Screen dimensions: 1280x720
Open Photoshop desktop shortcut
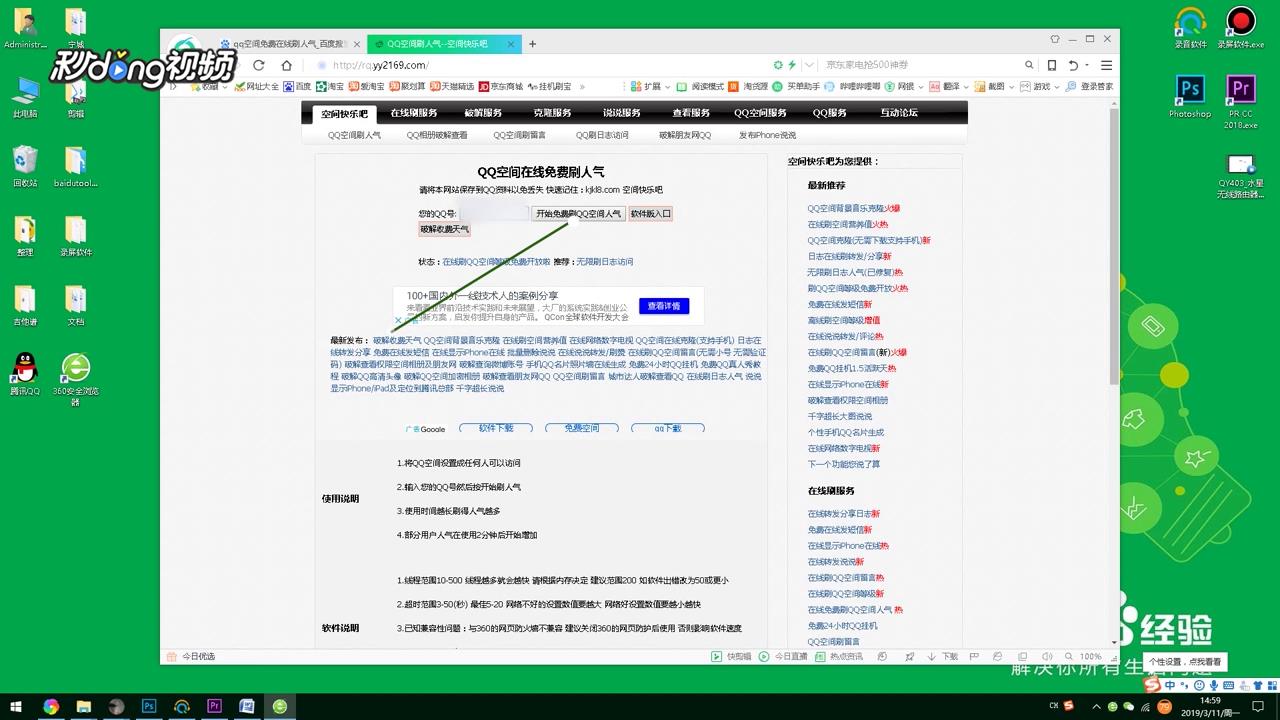[x=1190, y=97]
